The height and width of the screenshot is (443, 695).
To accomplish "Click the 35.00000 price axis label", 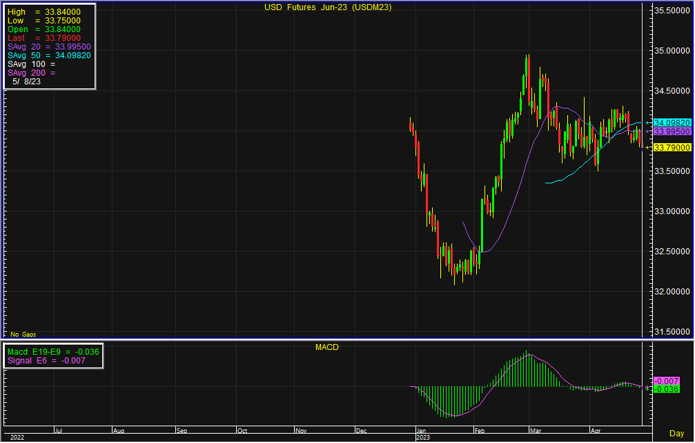I will [672, 48].
